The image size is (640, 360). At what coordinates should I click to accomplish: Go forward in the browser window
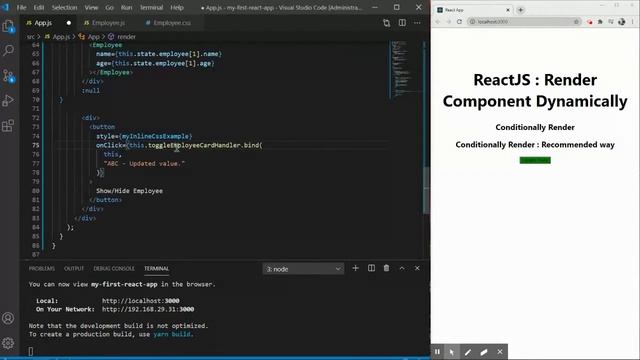449,22
